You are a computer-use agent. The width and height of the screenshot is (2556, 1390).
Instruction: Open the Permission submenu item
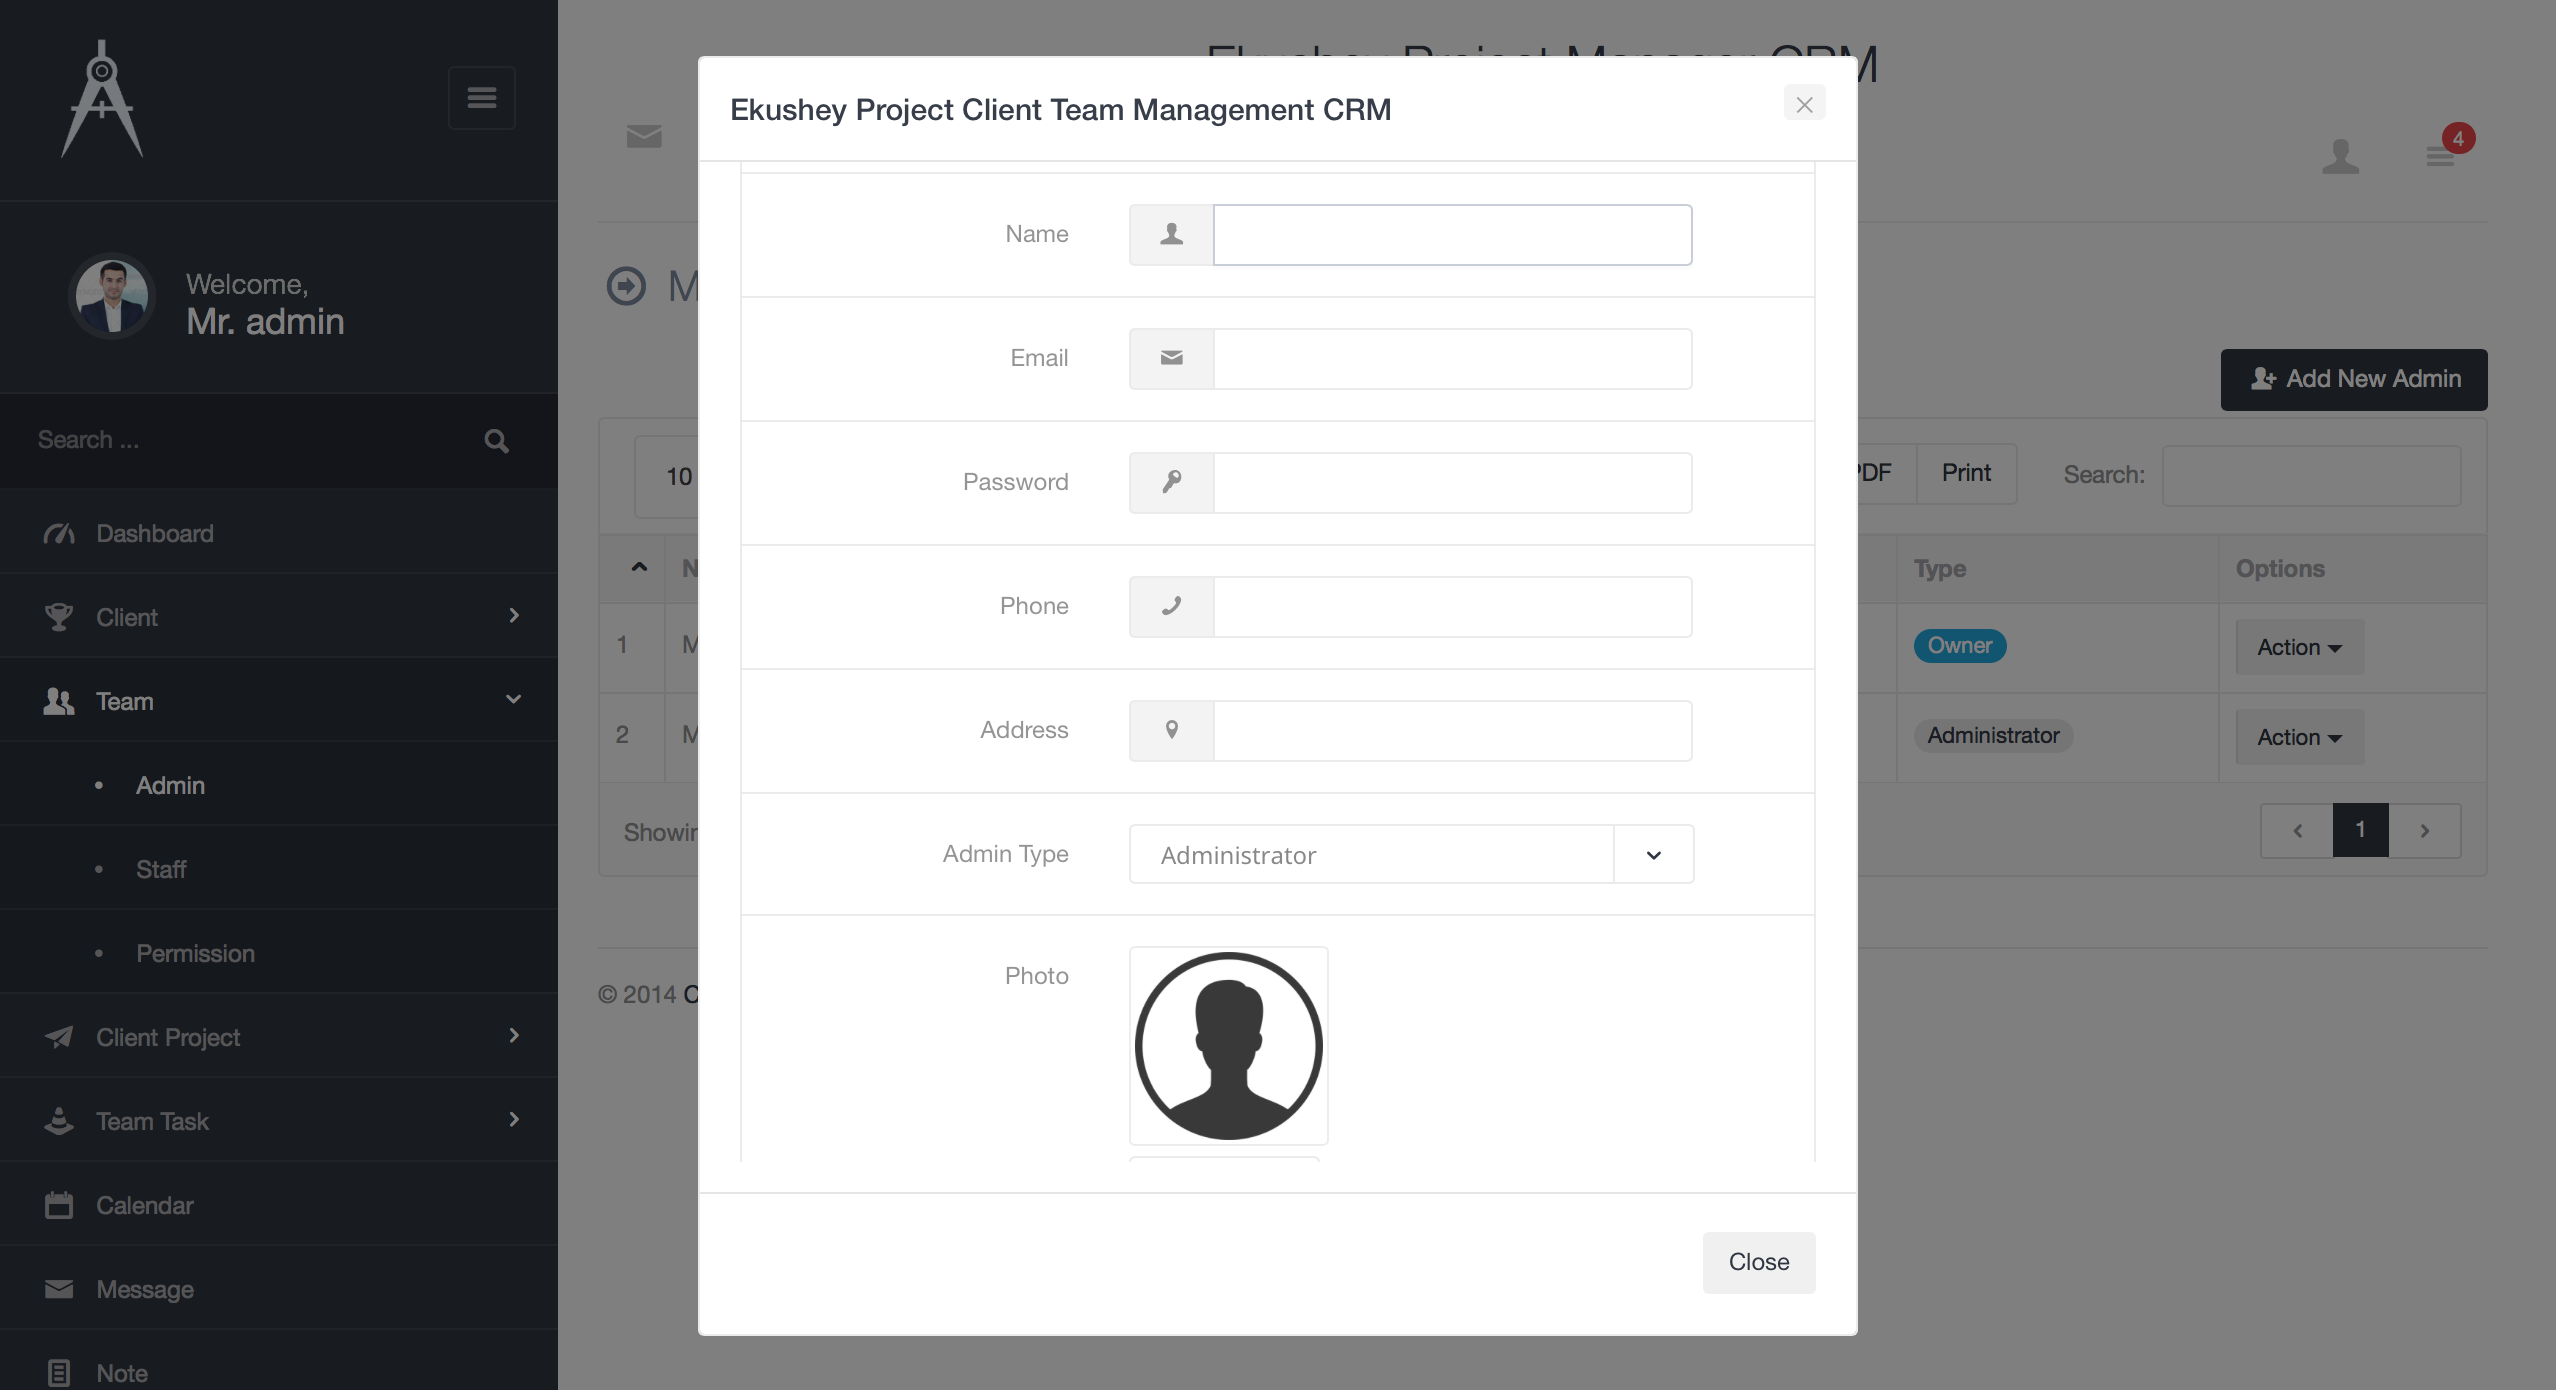(195, 953)
